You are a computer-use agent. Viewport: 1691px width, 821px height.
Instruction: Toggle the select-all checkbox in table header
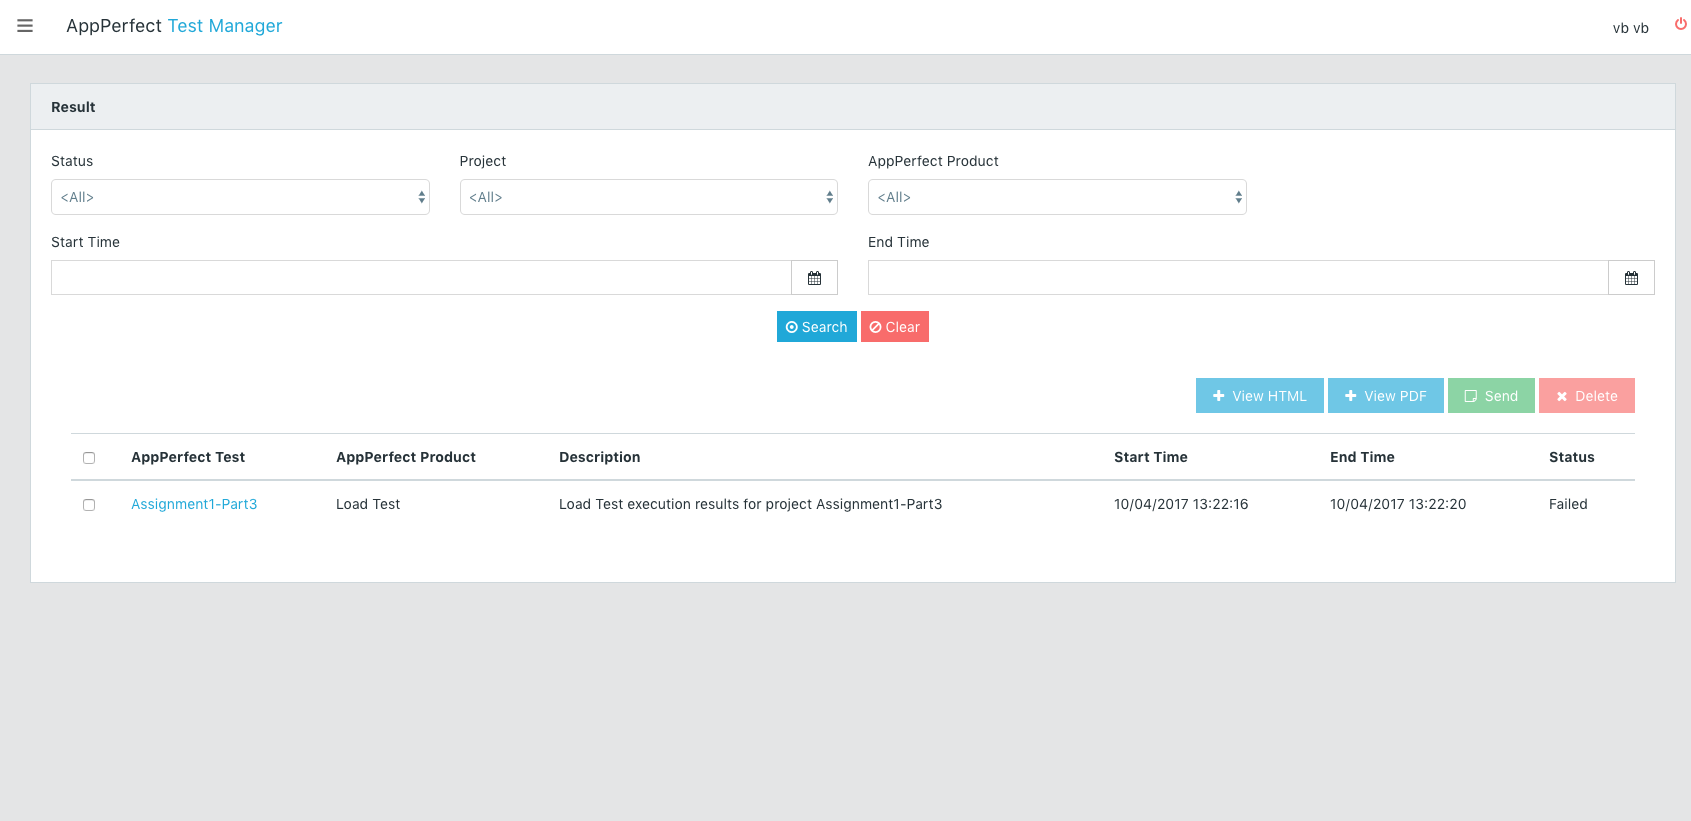(89, 458)
